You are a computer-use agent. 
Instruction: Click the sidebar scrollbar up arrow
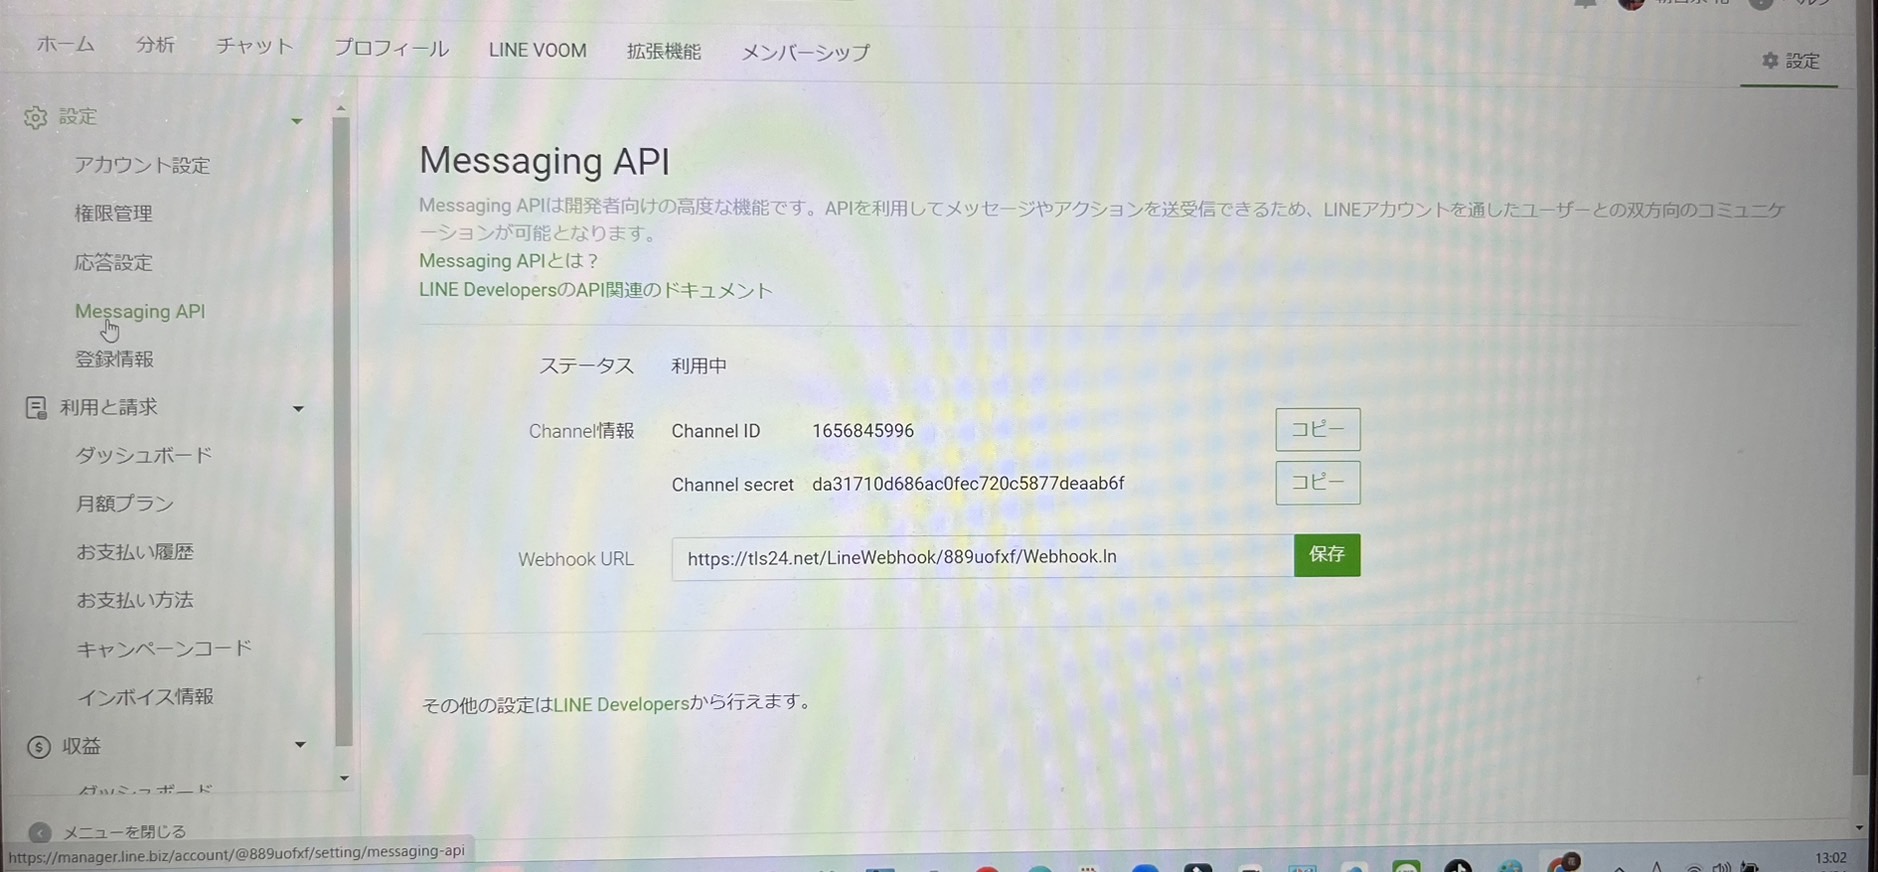(341, 108)
